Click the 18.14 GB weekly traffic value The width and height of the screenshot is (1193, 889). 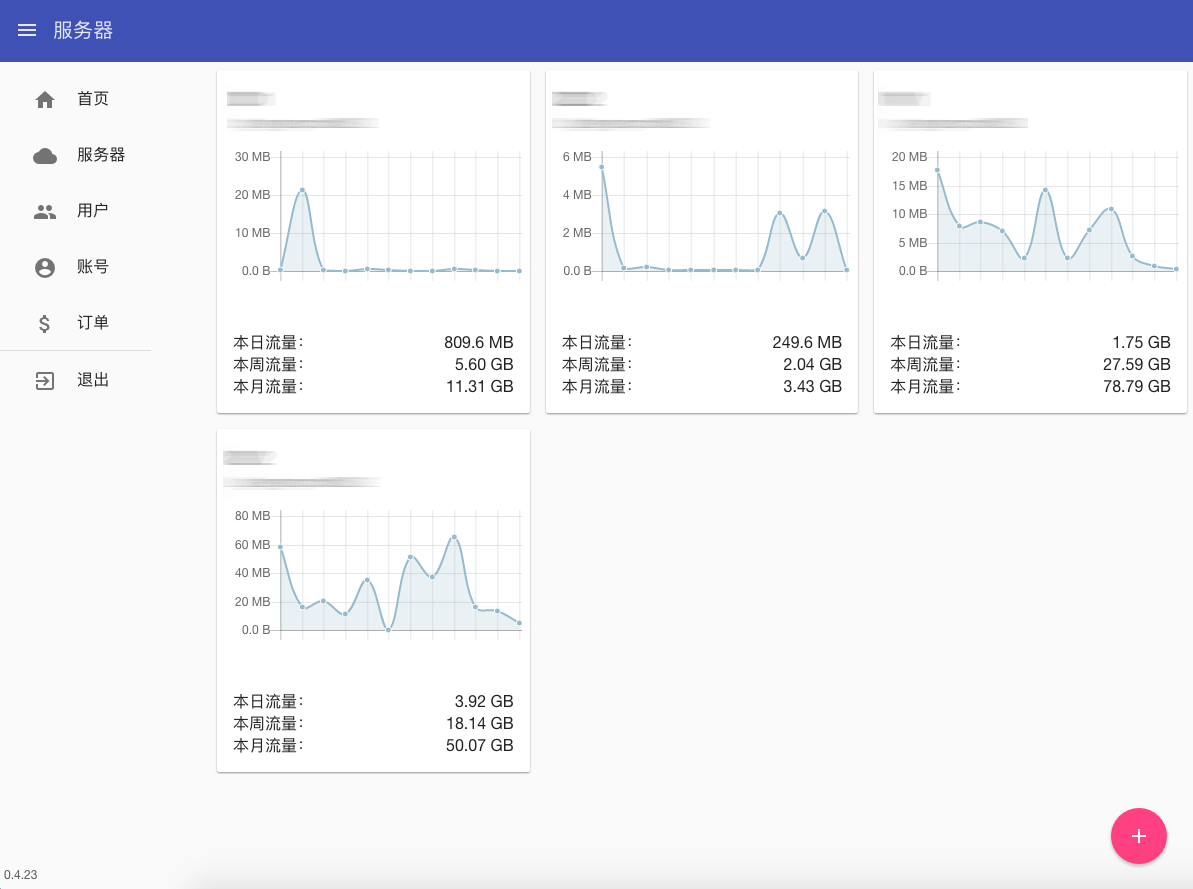[x=479, y=723]
